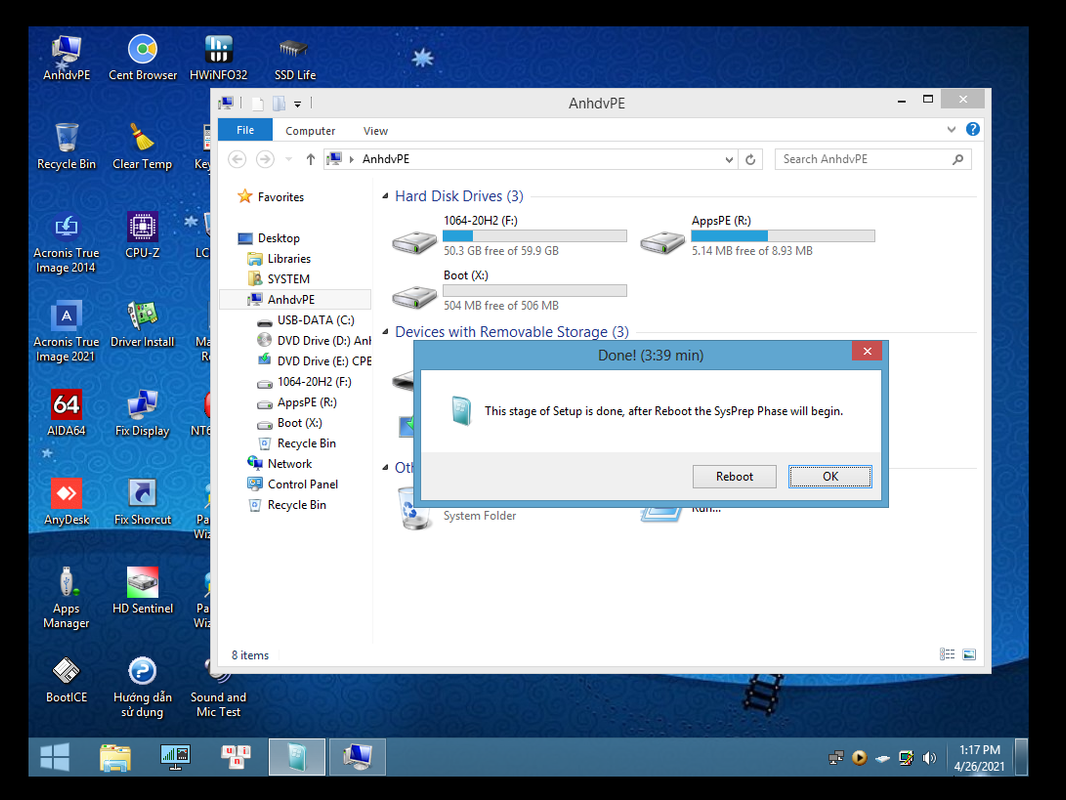
Task: Switch to large icons view button
Action: click(x=969, y=655)
